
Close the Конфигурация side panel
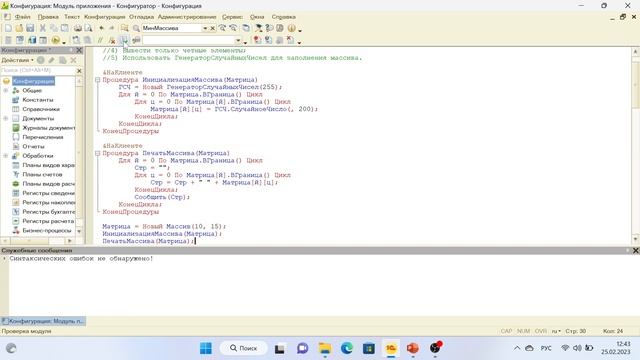pos(79,50)
